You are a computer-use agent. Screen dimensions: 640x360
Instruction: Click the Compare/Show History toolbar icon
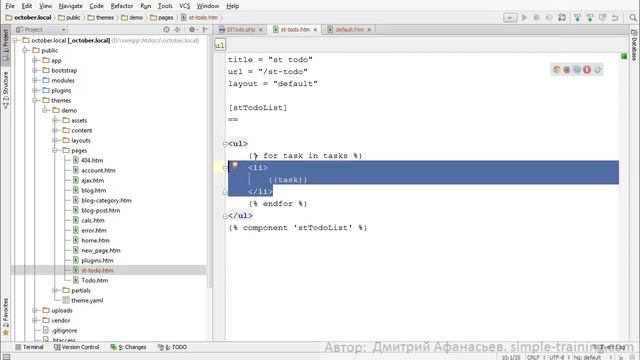coord(602,18)
